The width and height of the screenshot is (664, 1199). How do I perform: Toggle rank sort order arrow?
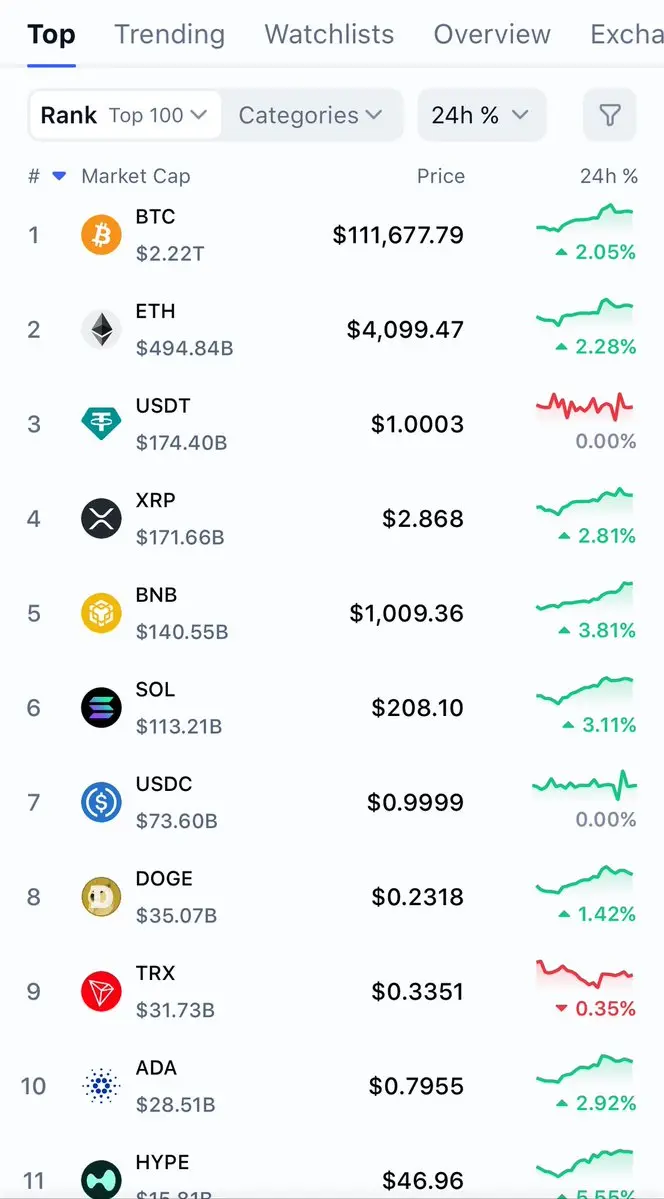[59, 176]
